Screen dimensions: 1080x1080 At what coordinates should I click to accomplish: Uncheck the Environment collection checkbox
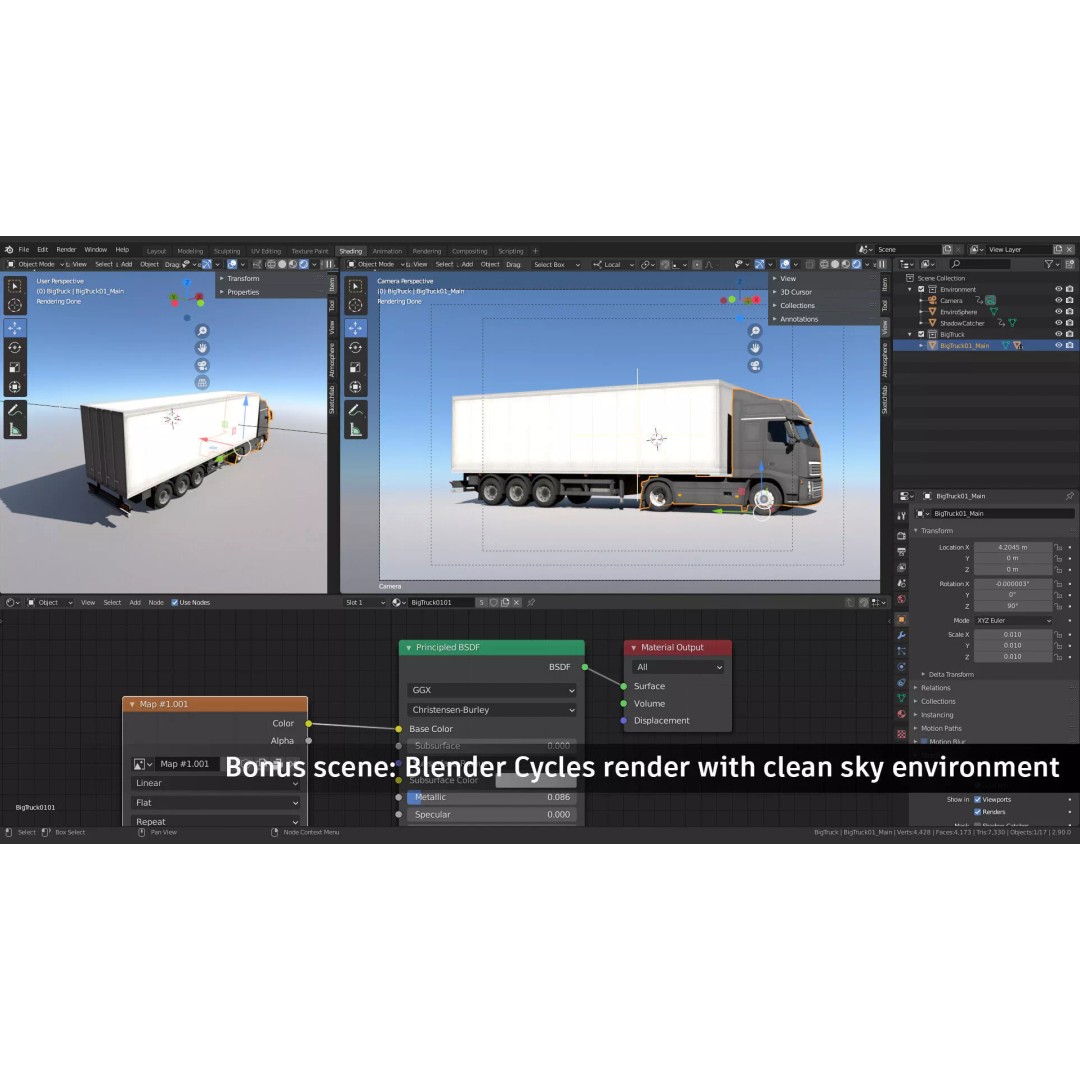(921, 290)
